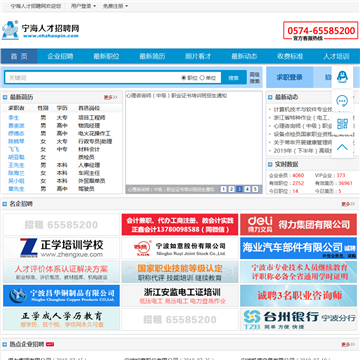Select the highlighted slide 3 button
Viewport: 360px width, 360px height.
(x=239, y=189)
